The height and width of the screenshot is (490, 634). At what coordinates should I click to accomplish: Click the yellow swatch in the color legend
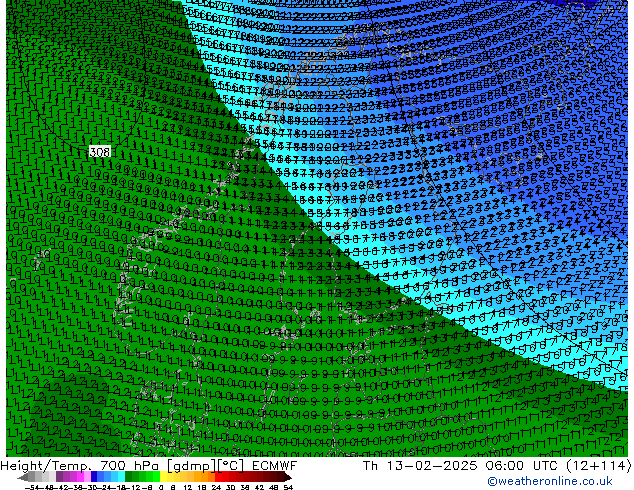tap(163, 477)
